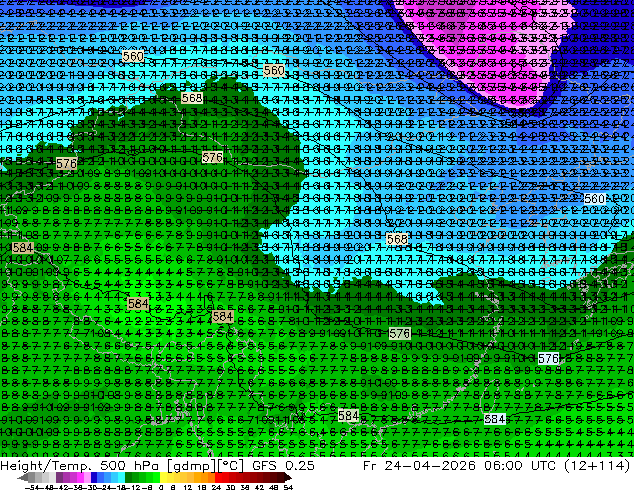The height and width of the screenshot is (490, 634).
Task: Click the [°C] unit label
Action: click(x=231, y=465)
